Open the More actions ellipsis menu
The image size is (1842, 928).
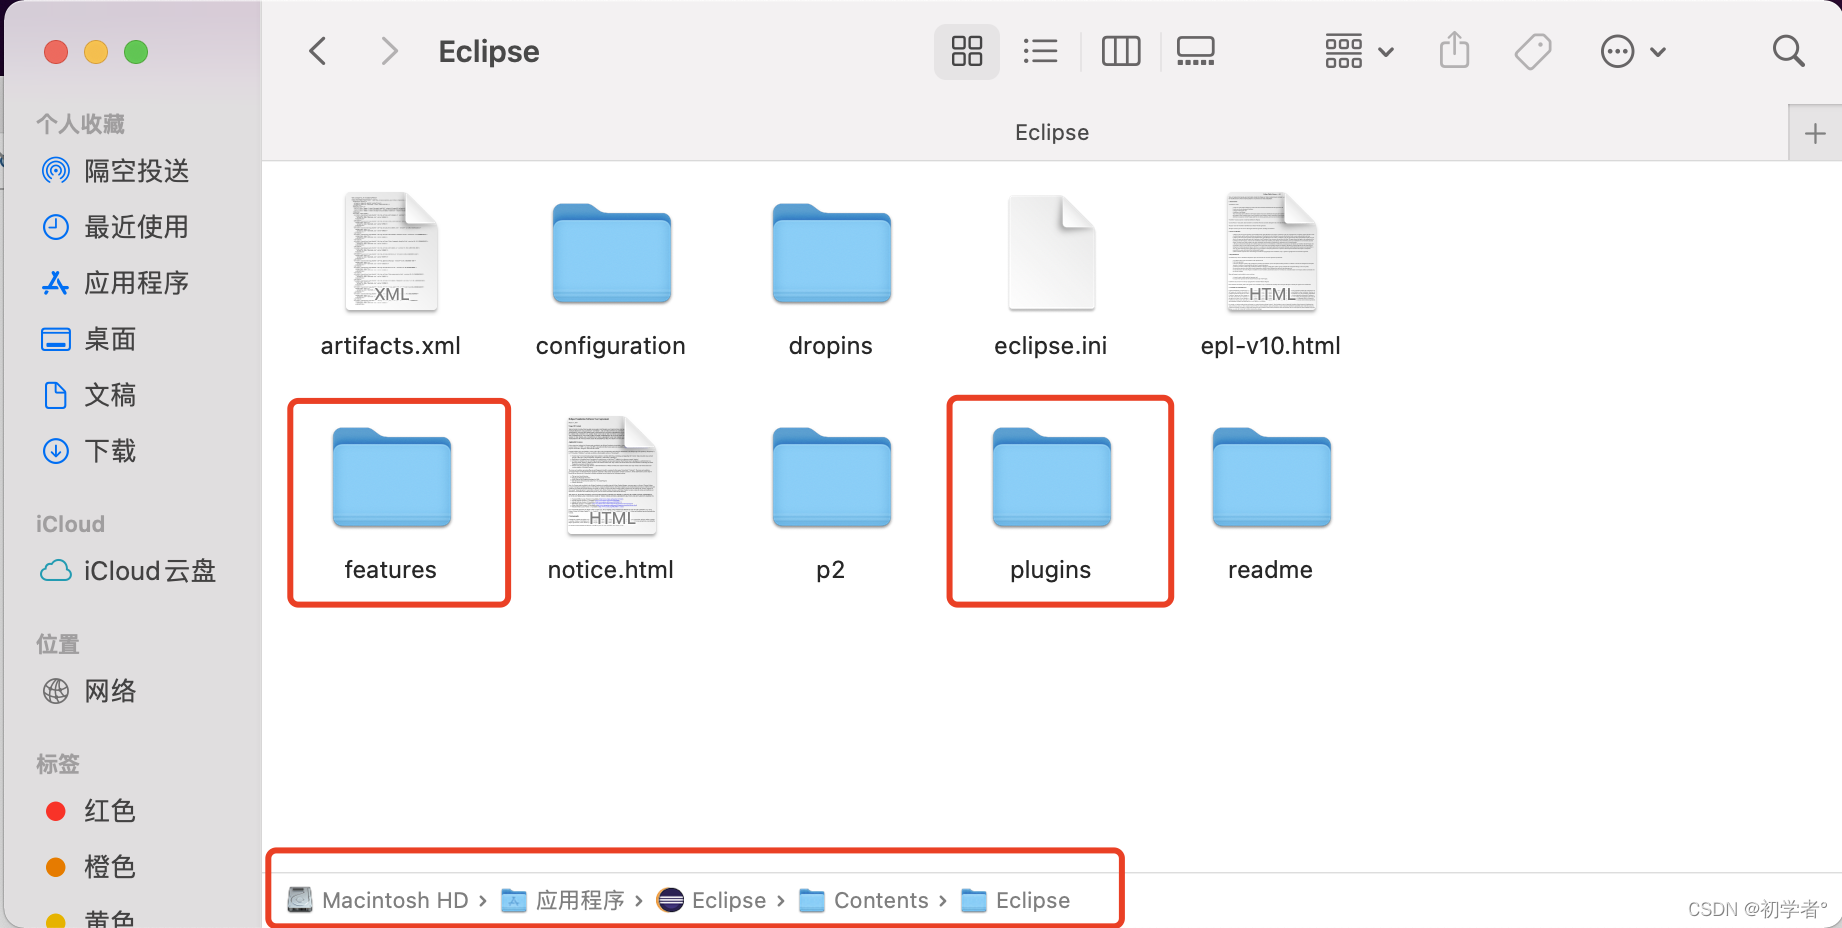pyautogui.click(x=1633, y=51)
